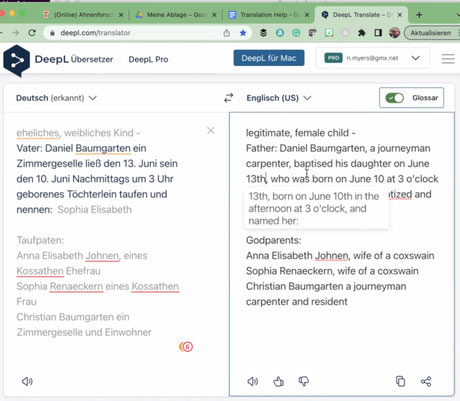This screenshot has width=460, height=401.
Task: Click the DeepL logo icon
Action: tap(17, 61)
